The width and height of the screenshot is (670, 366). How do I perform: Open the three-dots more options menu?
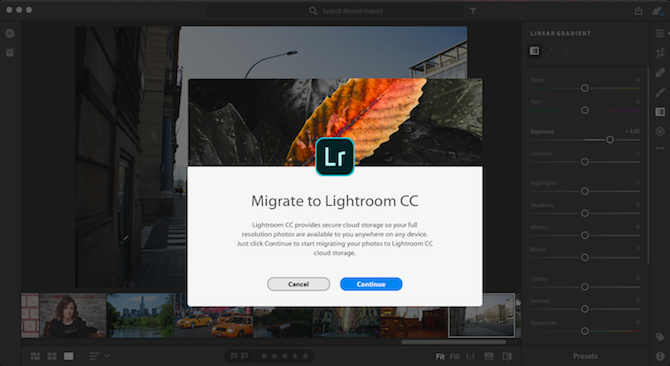660,148
